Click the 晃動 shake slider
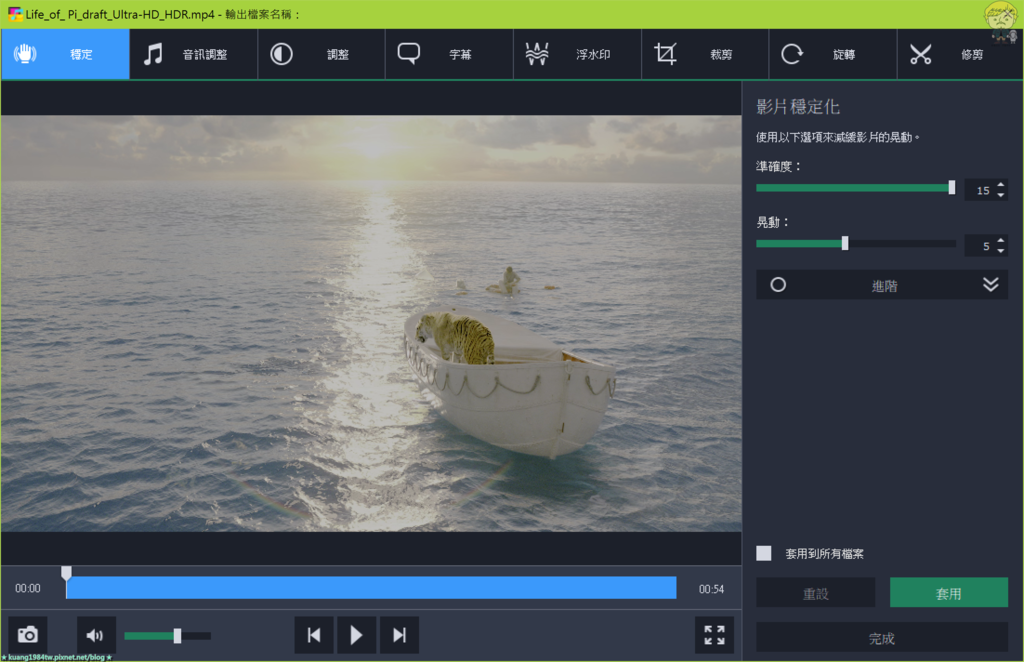This screenshot has height=662, width=1024. [x=856, y=244]
